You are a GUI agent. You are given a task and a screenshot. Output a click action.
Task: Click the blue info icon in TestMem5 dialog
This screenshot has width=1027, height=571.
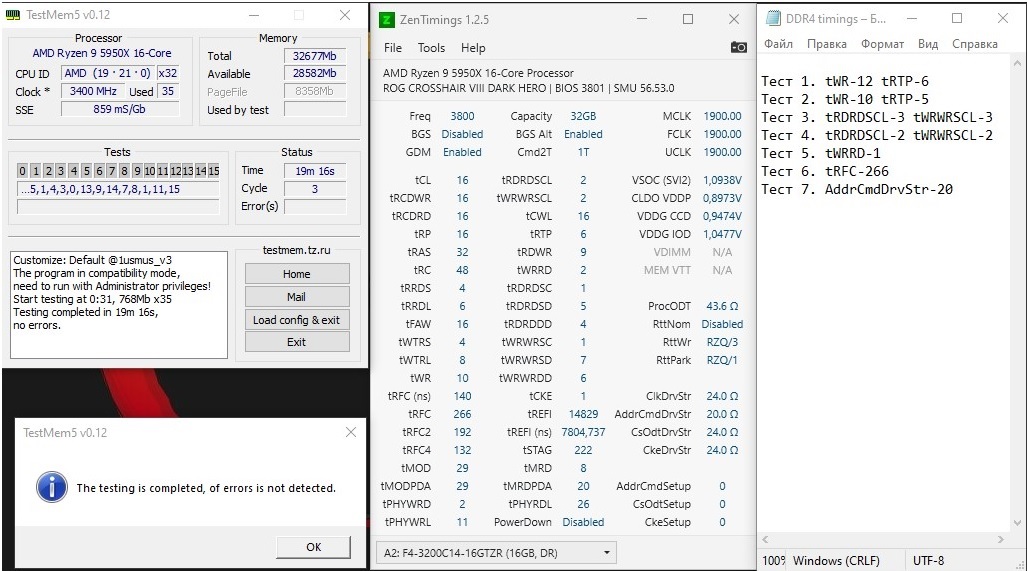52,487
